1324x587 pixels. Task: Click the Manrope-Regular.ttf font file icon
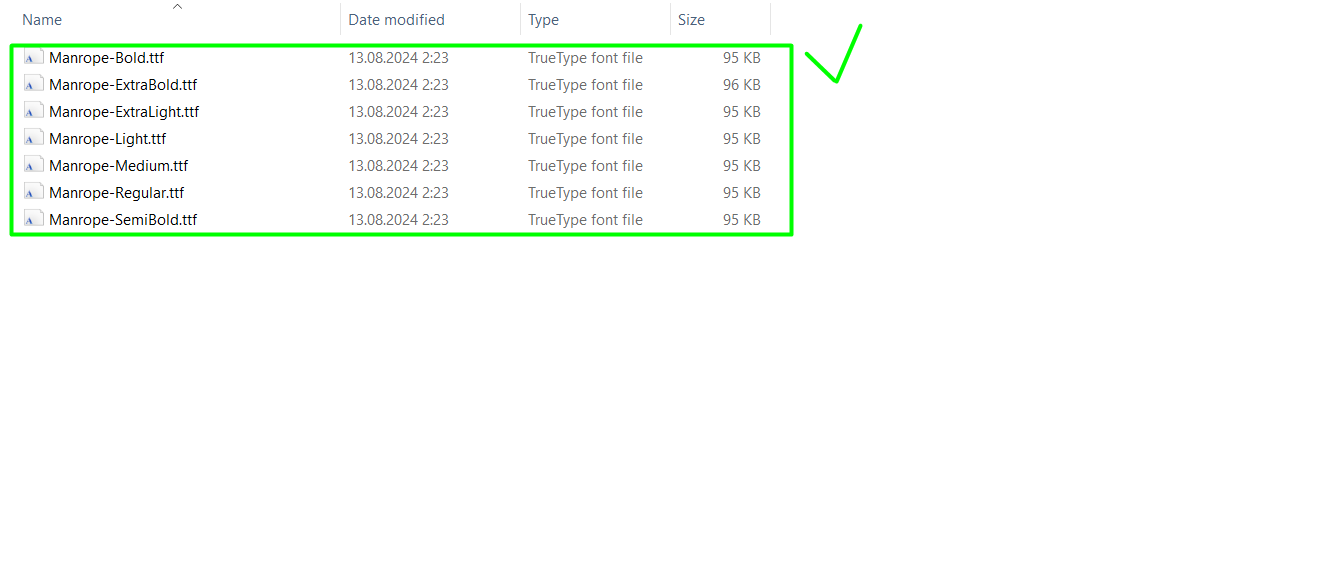pyautogui.click(x=34, y=193)
